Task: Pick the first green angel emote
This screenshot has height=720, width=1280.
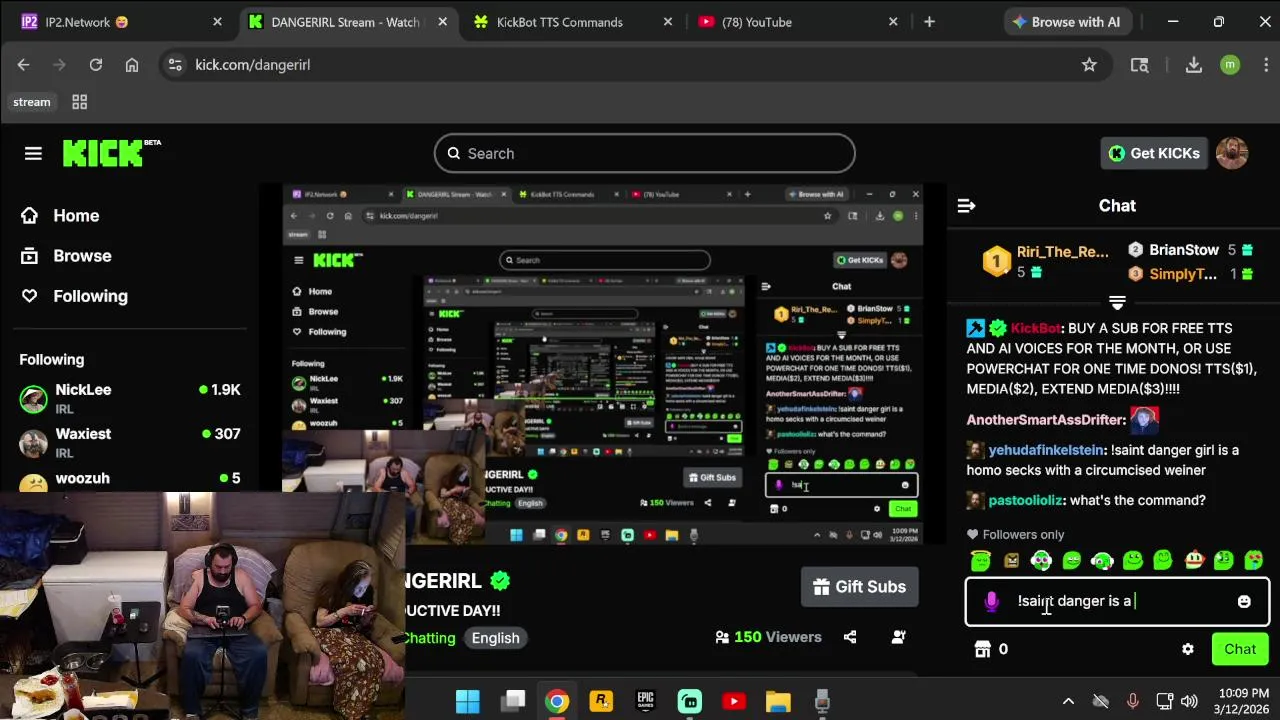Action: 981,561
